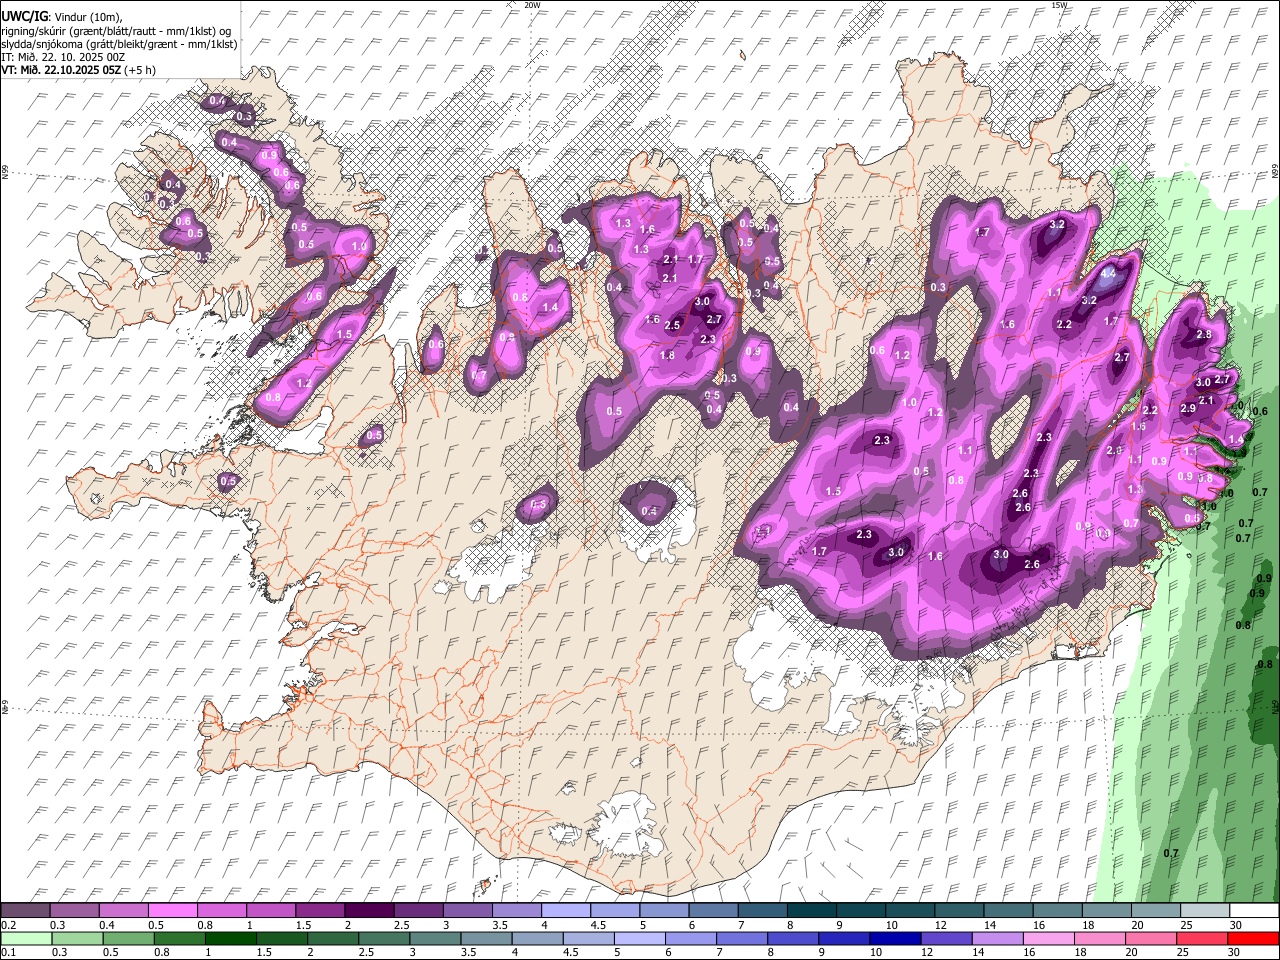Select the 1.8 snowfall value on the map
Image resolution: width=1280 pixels, height=960 pixels.
[667, 355]
